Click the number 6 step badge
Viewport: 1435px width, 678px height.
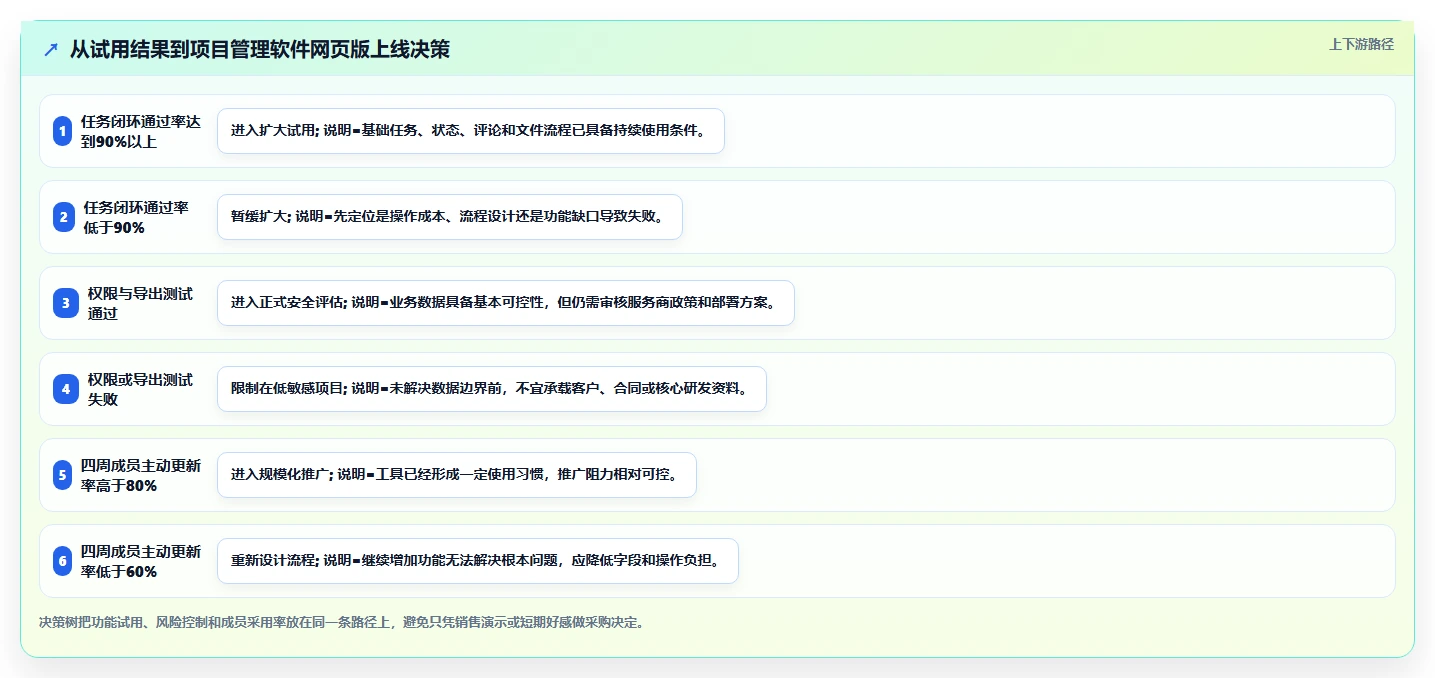63,561
